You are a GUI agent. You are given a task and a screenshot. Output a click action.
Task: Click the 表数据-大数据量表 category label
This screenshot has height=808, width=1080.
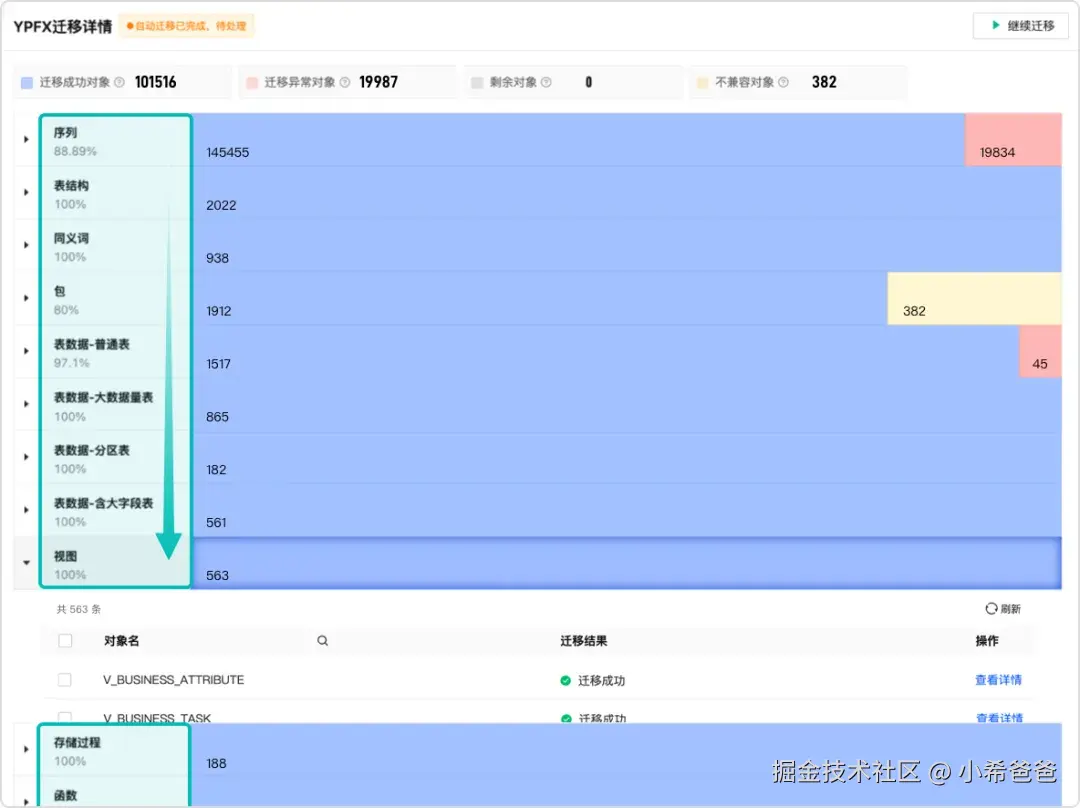pos(103,397)
